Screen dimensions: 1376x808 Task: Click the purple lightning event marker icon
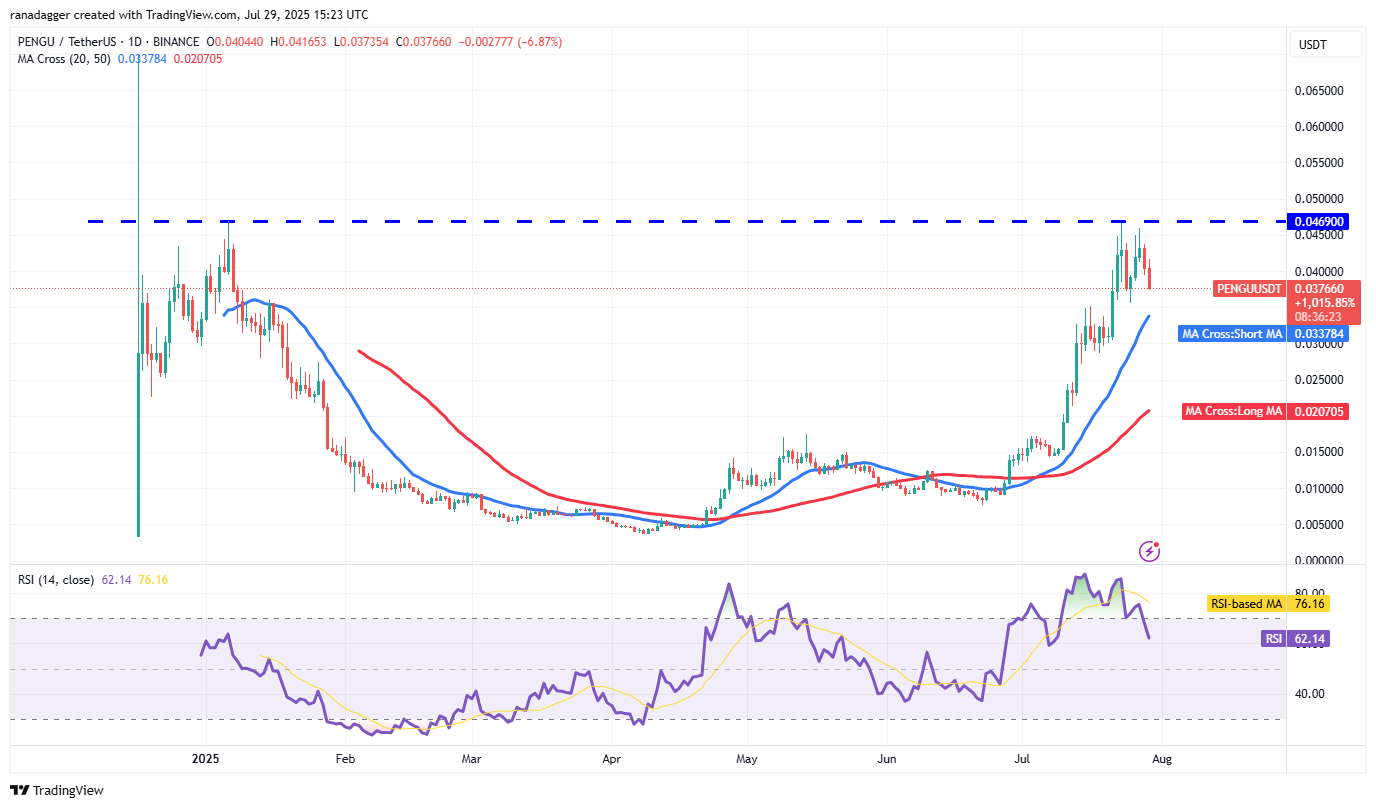coord(1150,550)
